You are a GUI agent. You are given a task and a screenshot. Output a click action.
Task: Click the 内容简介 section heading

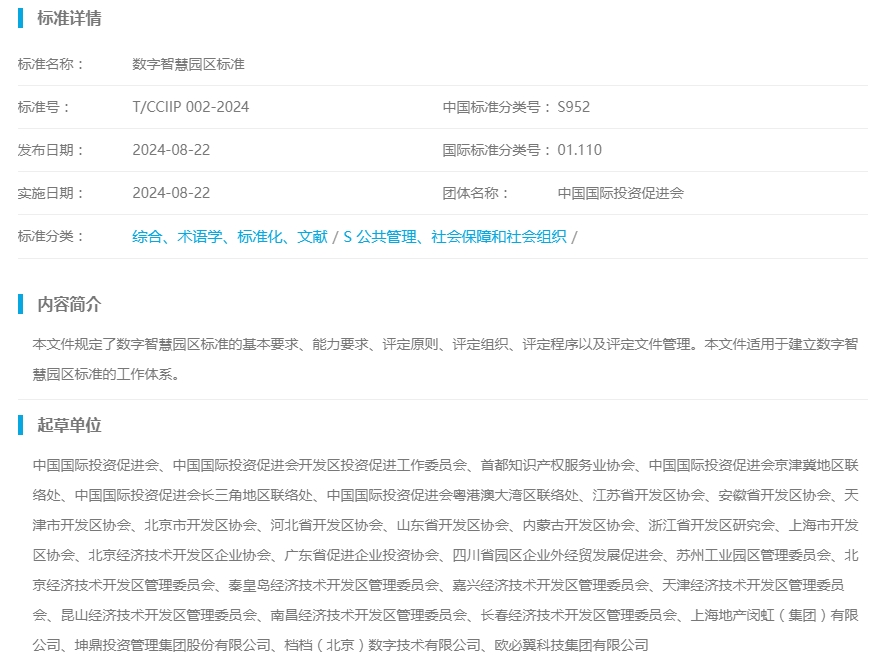tap(68, 305)
